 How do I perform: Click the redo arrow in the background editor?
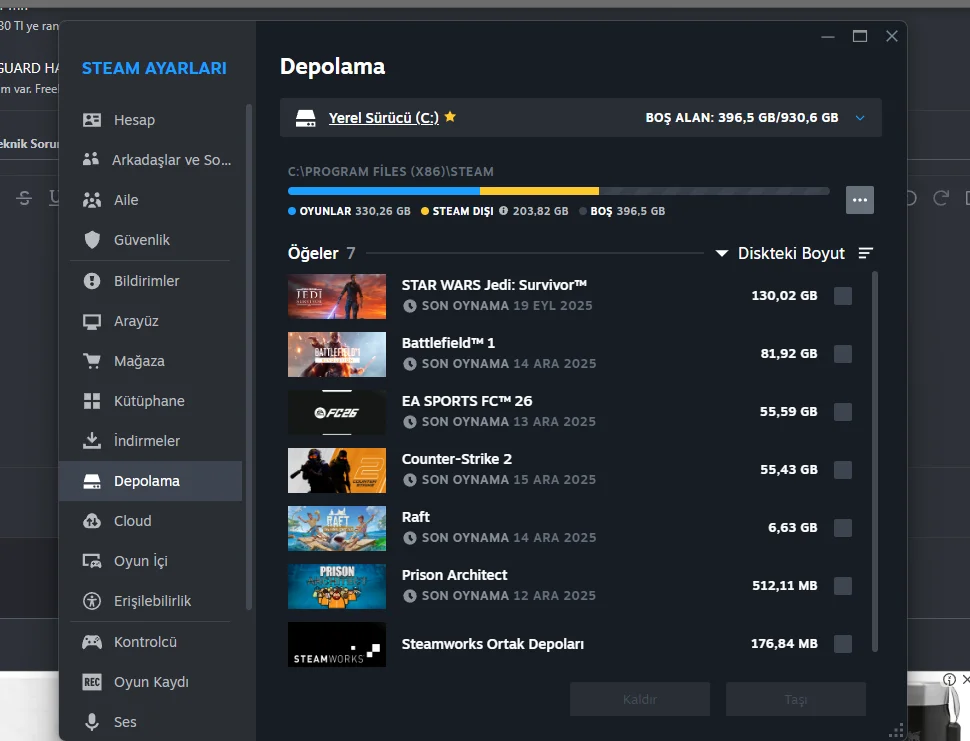click(941, 198)
